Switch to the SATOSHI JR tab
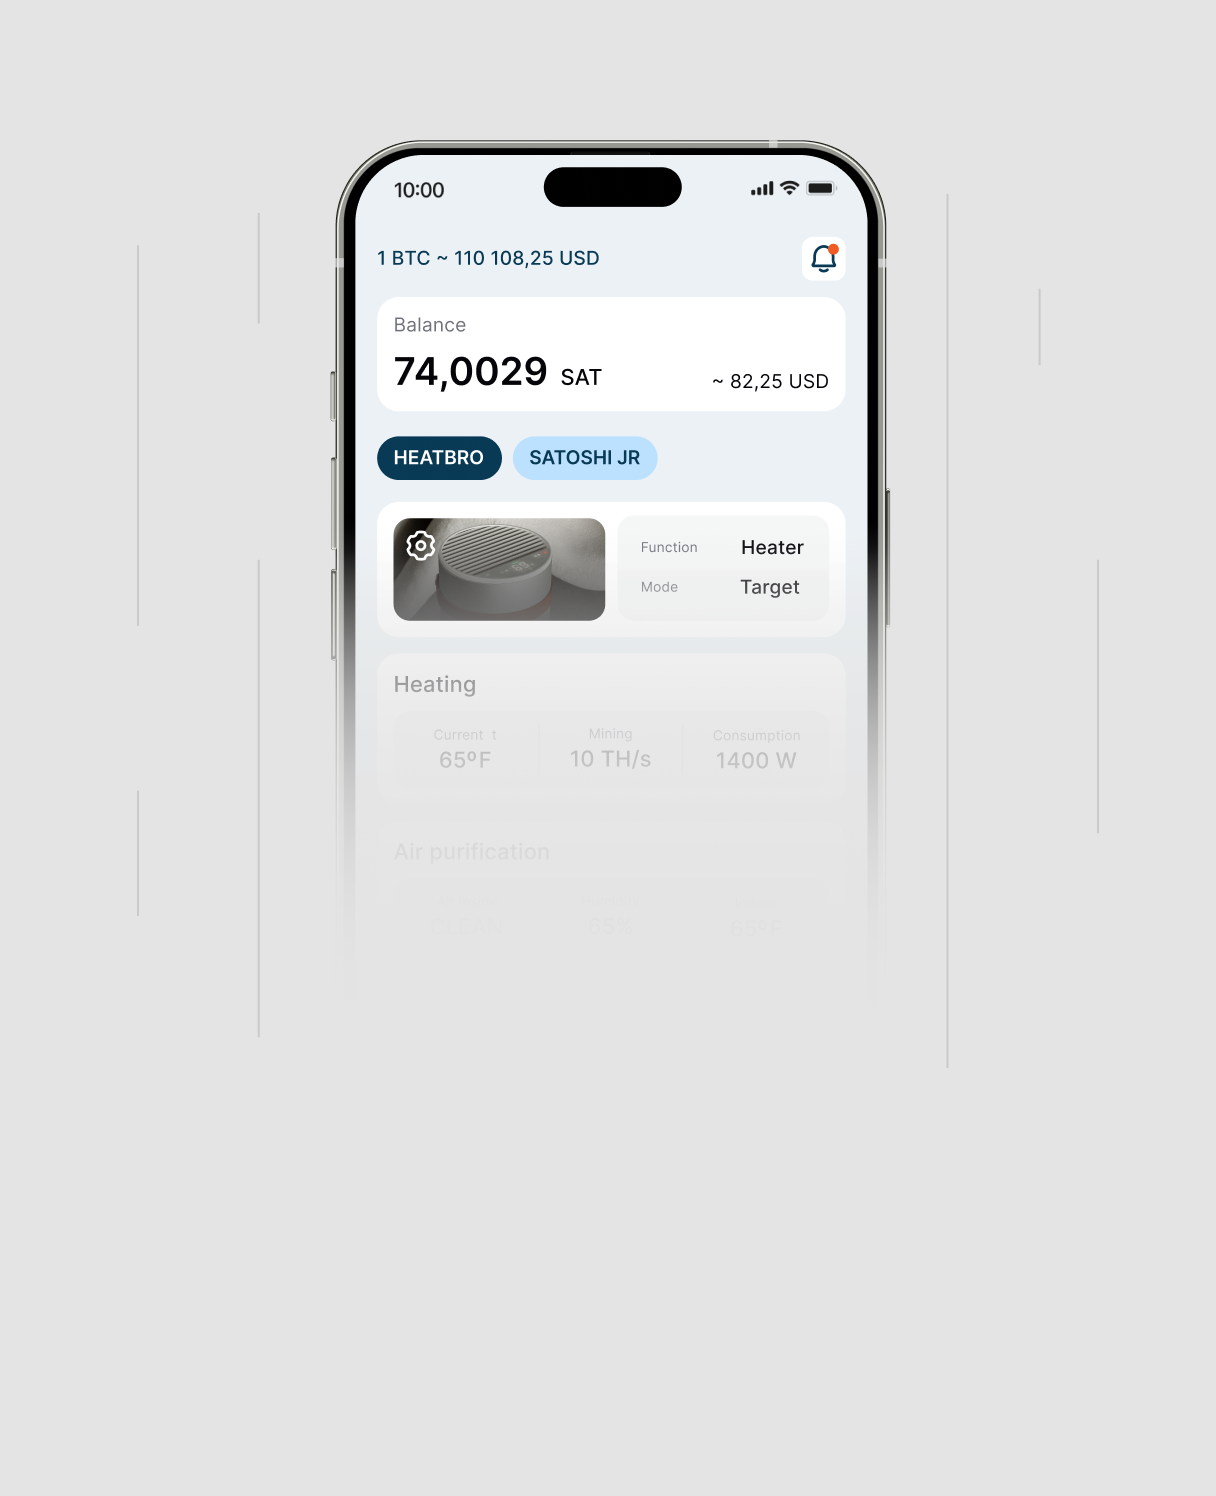Image resolution: width=1216 pixels, height=1496 pixels. coord(585,458)
